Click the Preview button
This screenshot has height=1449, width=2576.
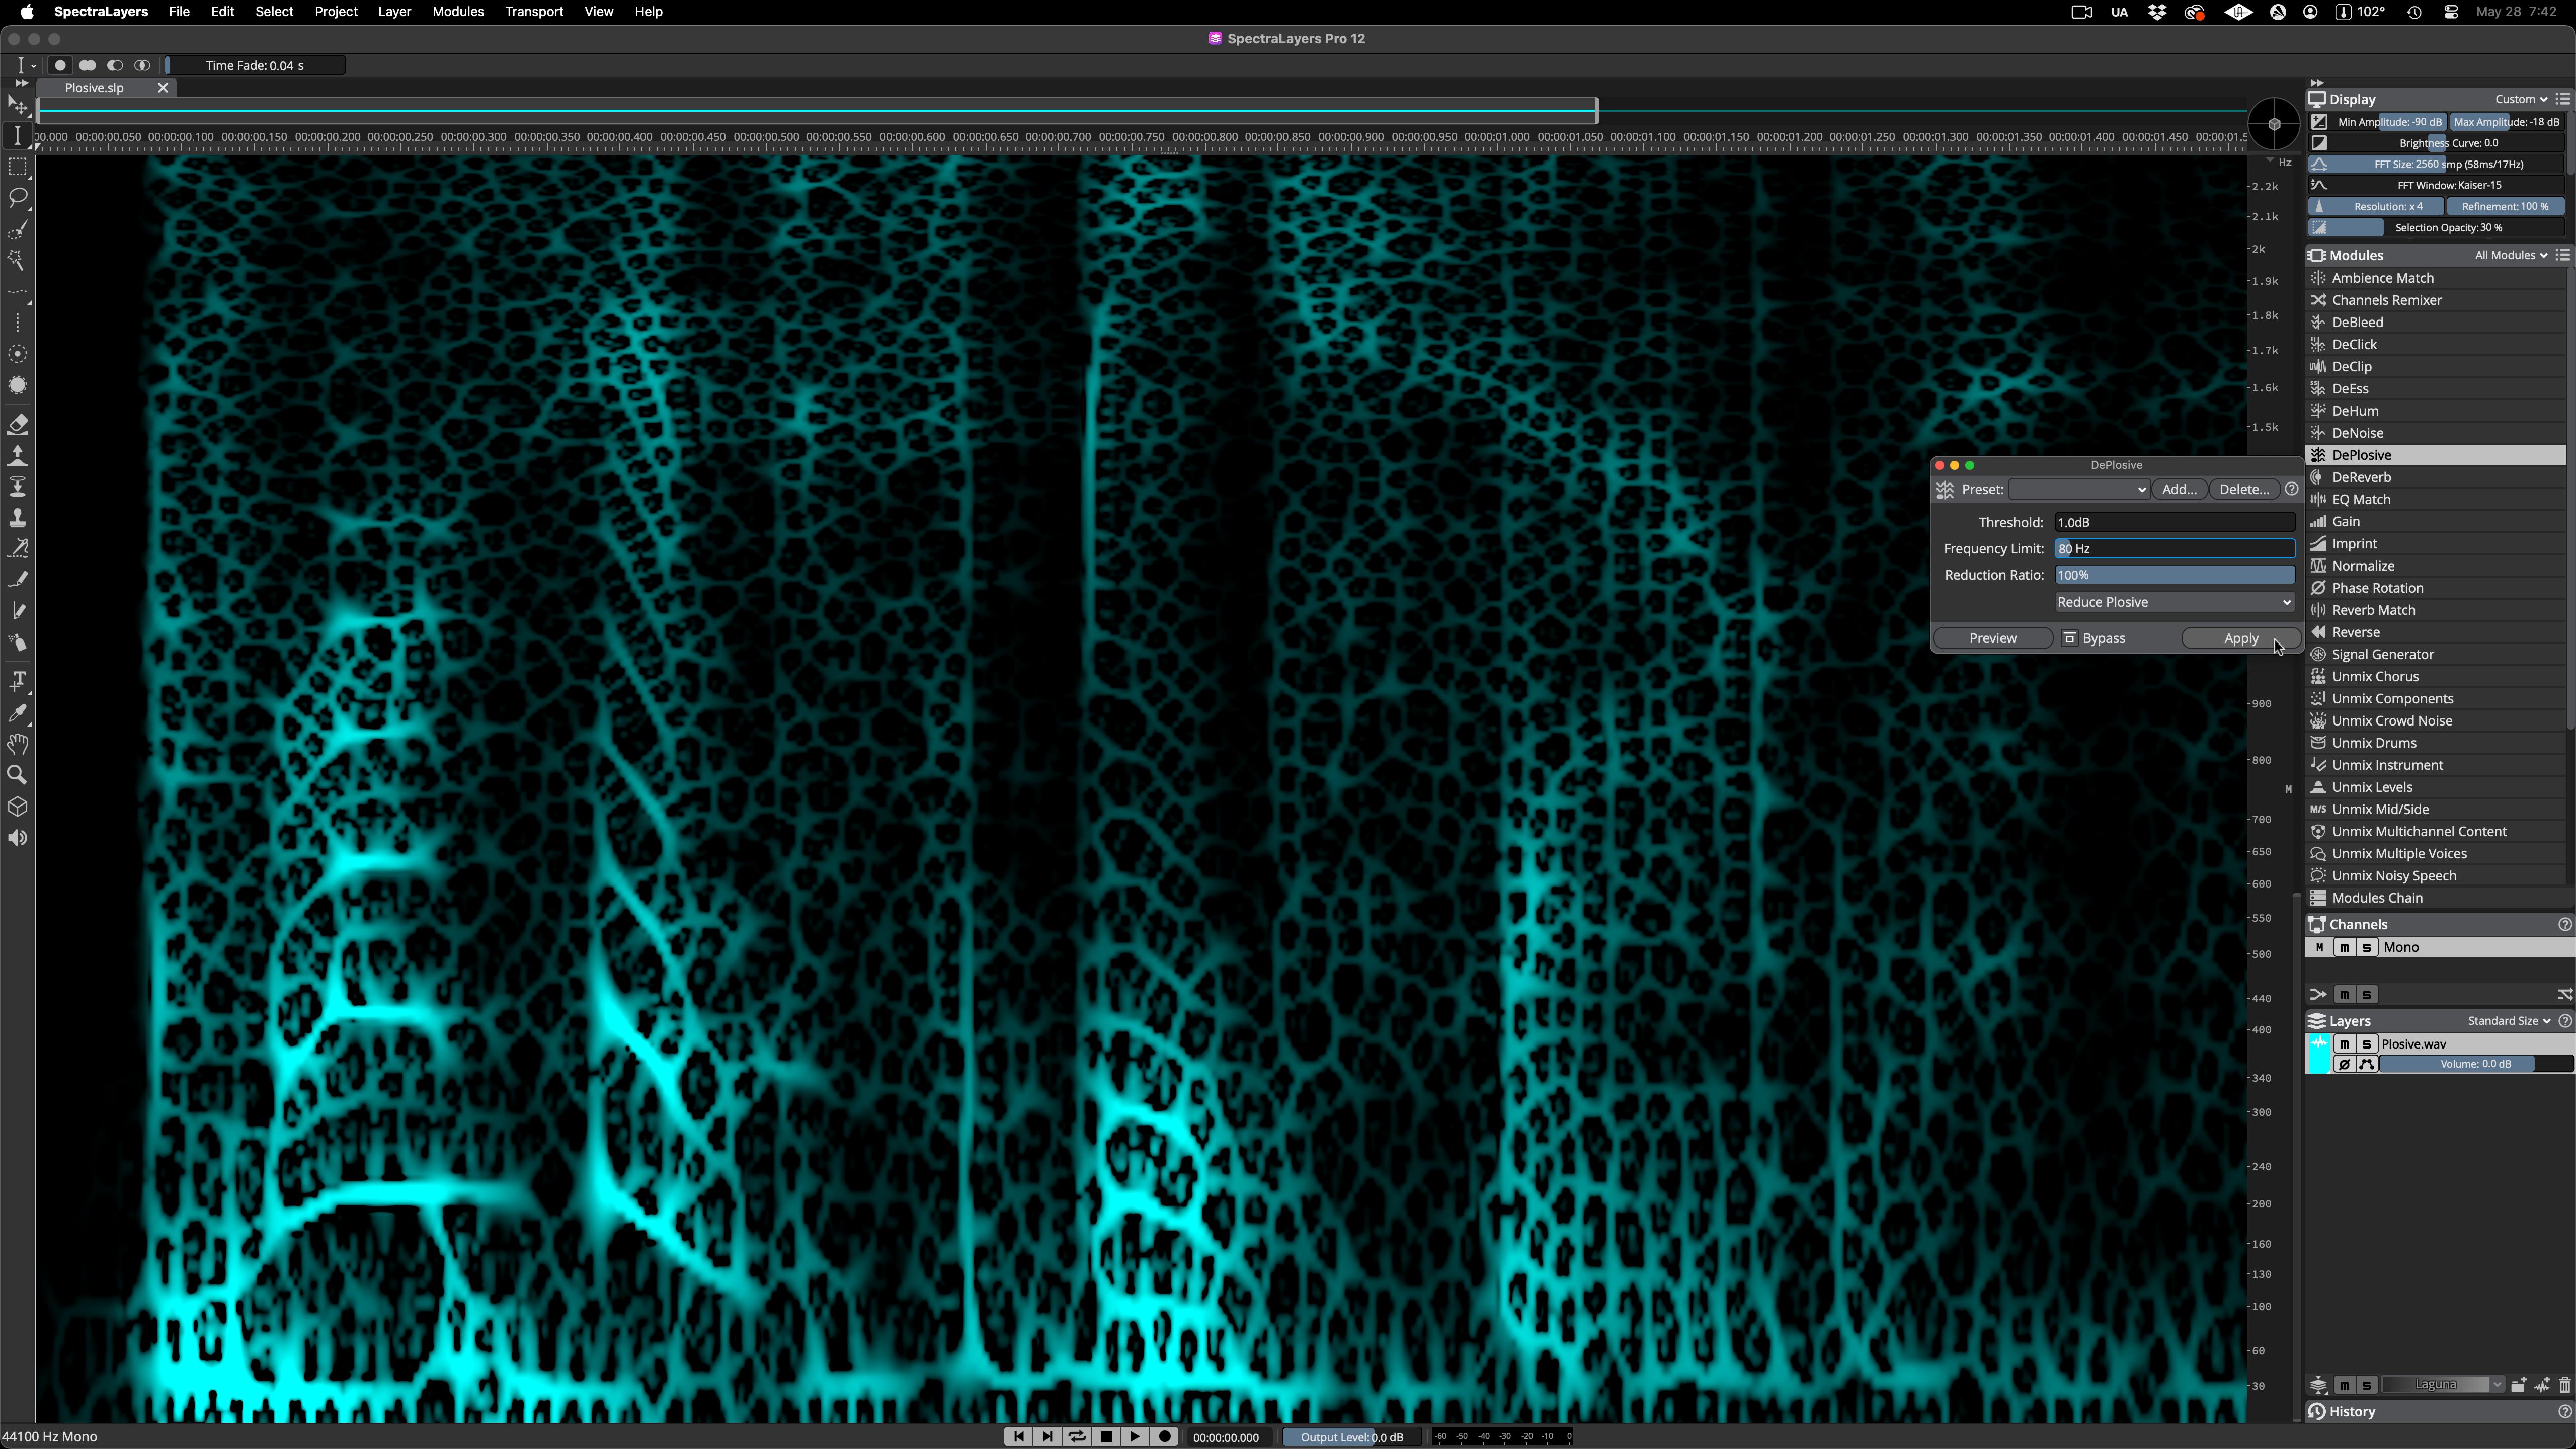point(1992,638)
